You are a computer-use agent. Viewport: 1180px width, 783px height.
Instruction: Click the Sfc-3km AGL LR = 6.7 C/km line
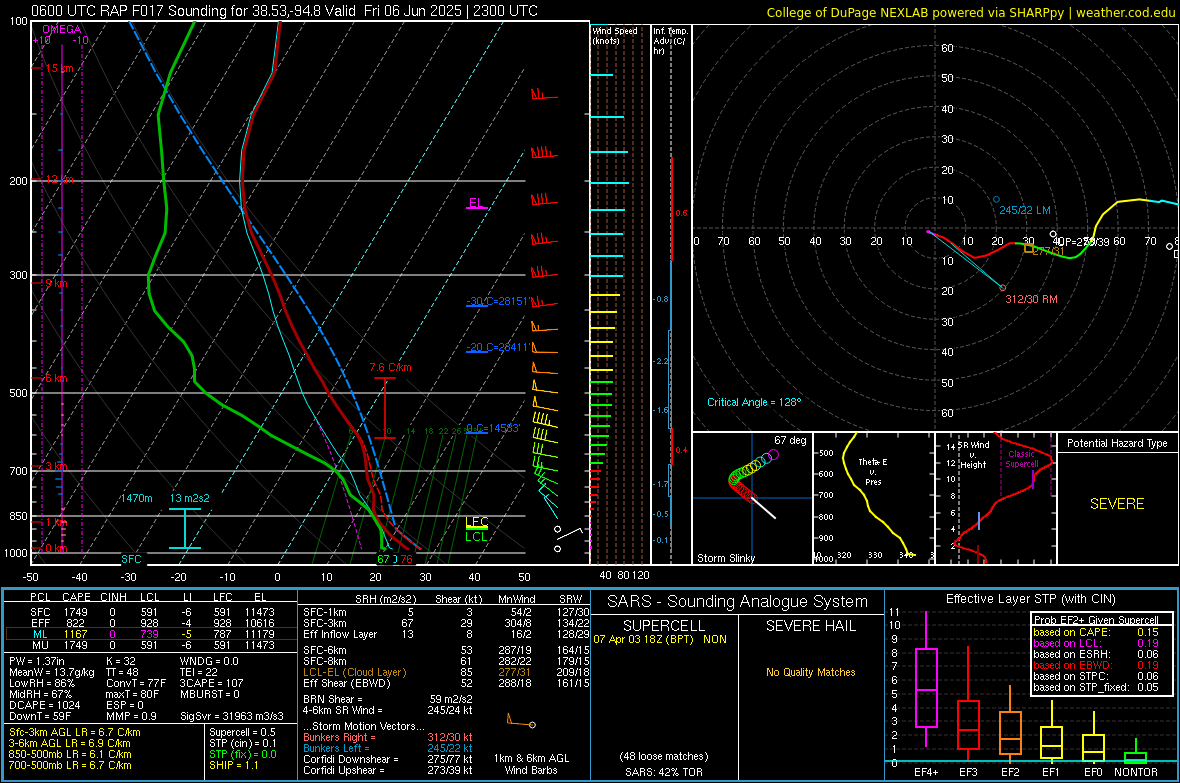[x=75, y=733]
